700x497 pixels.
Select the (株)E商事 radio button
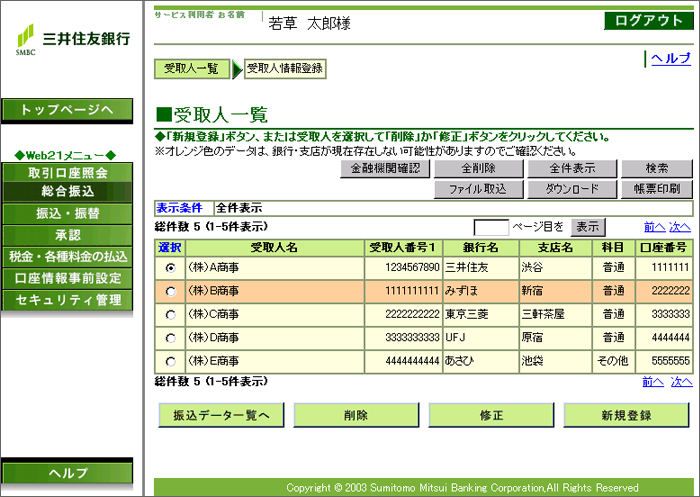tap(170, 361)
